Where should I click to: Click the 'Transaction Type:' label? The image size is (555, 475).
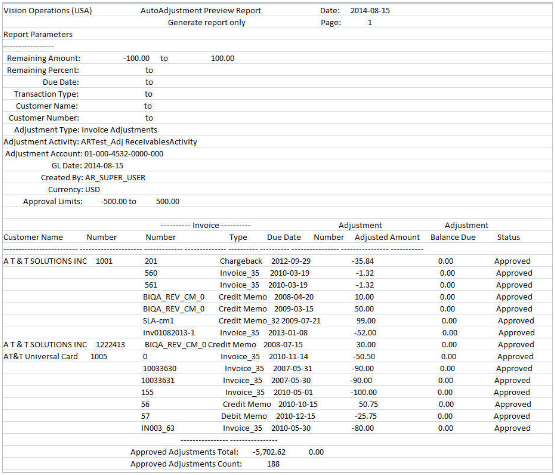click(46, 94)
